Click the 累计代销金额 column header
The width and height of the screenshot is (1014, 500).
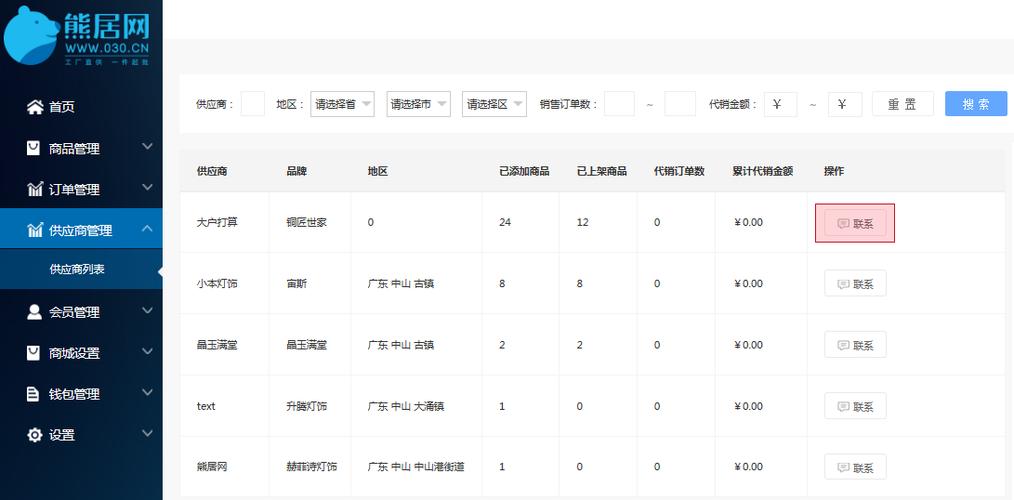pos(763,171)
